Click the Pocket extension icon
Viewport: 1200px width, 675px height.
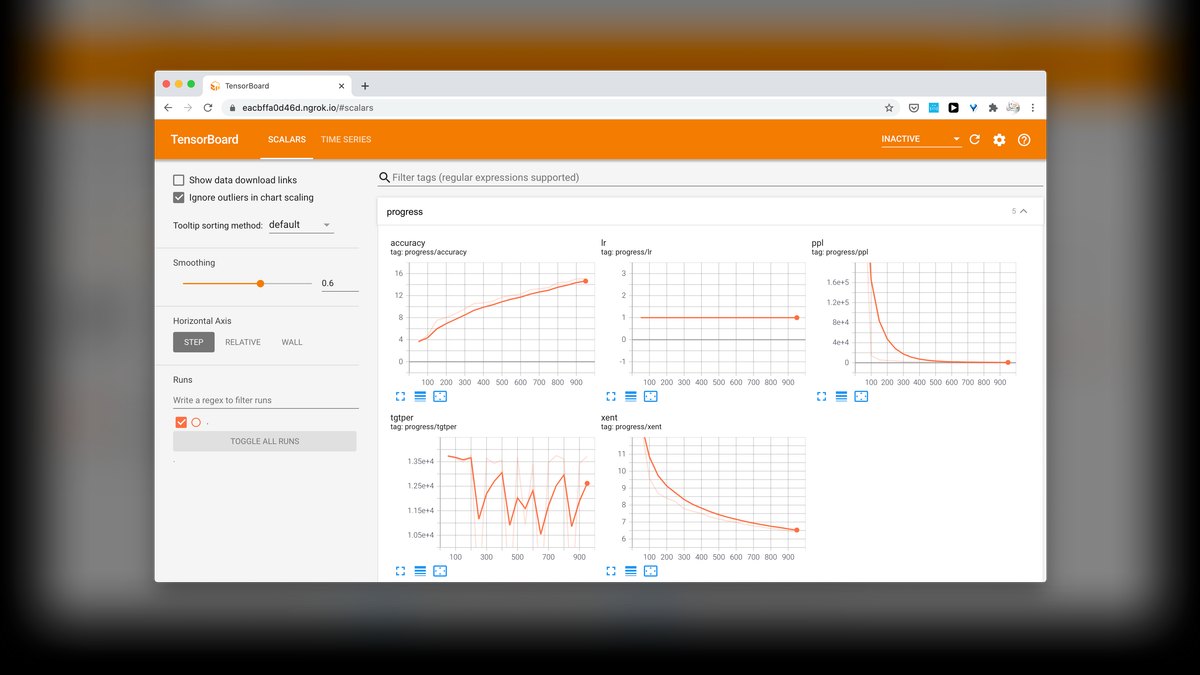(914, 107)
